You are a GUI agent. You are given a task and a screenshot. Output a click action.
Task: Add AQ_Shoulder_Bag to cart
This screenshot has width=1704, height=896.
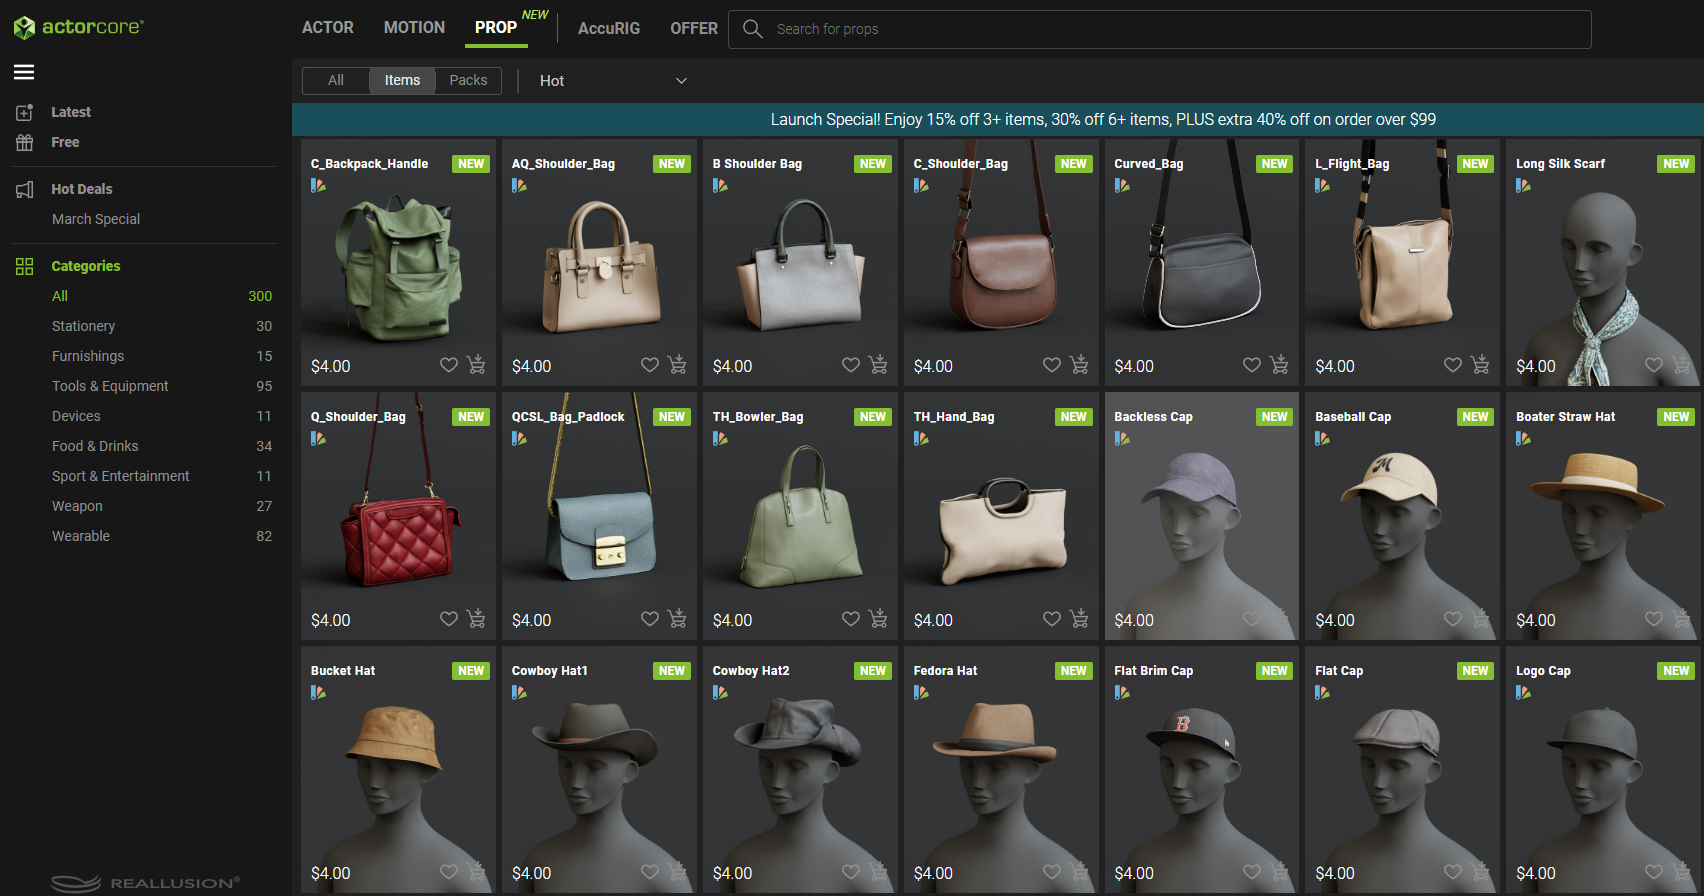[x=677, y=364]
